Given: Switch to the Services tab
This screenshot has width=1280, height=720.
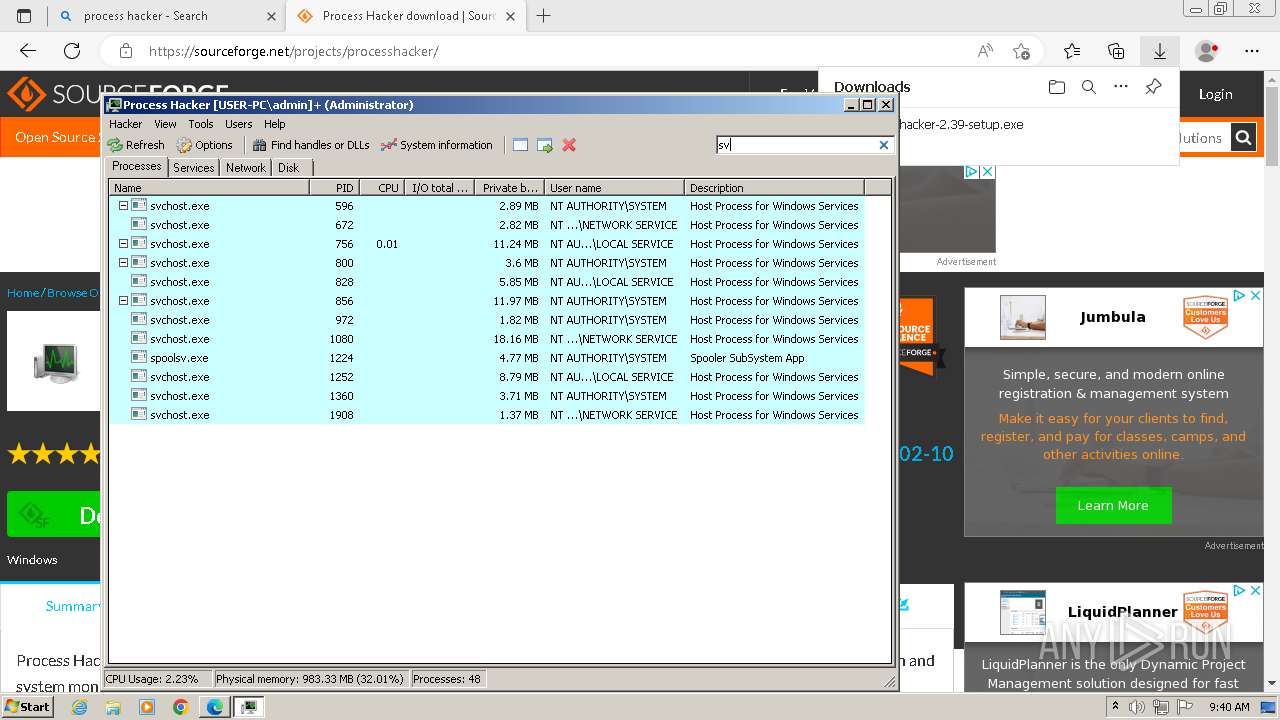Looking at the screenshot, I should coord(194,168).
